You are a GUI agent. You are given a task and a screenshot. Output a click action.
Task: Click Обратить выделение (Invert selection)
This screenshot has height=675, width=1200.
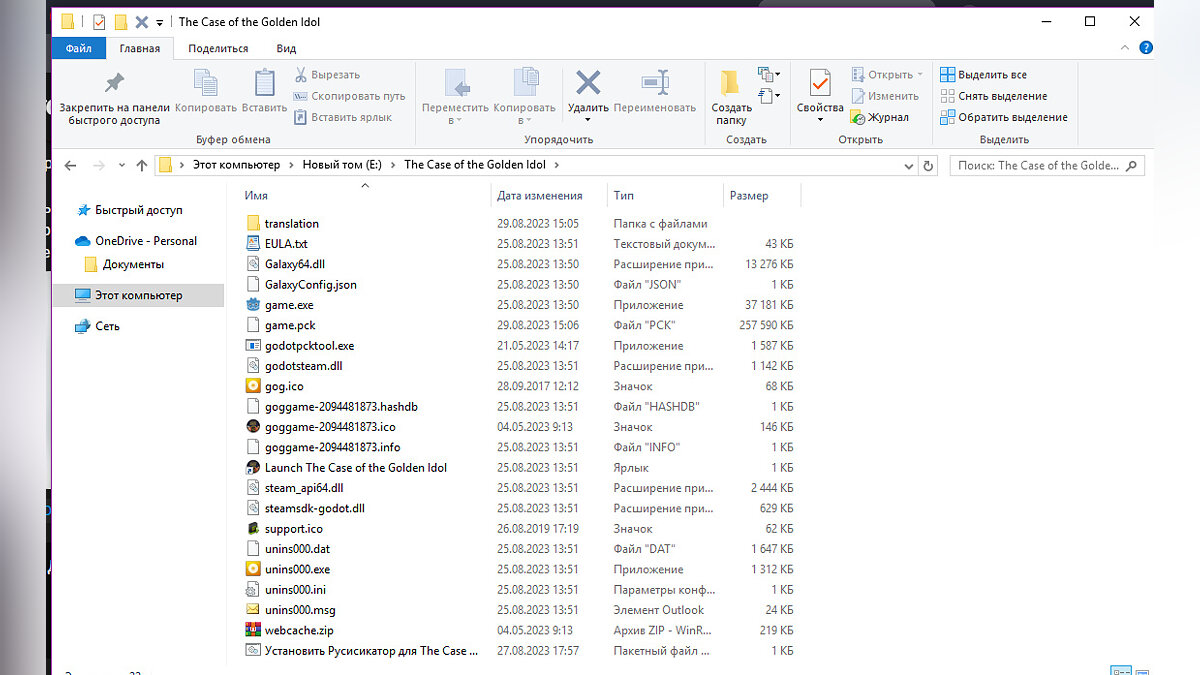point(1003,117)
